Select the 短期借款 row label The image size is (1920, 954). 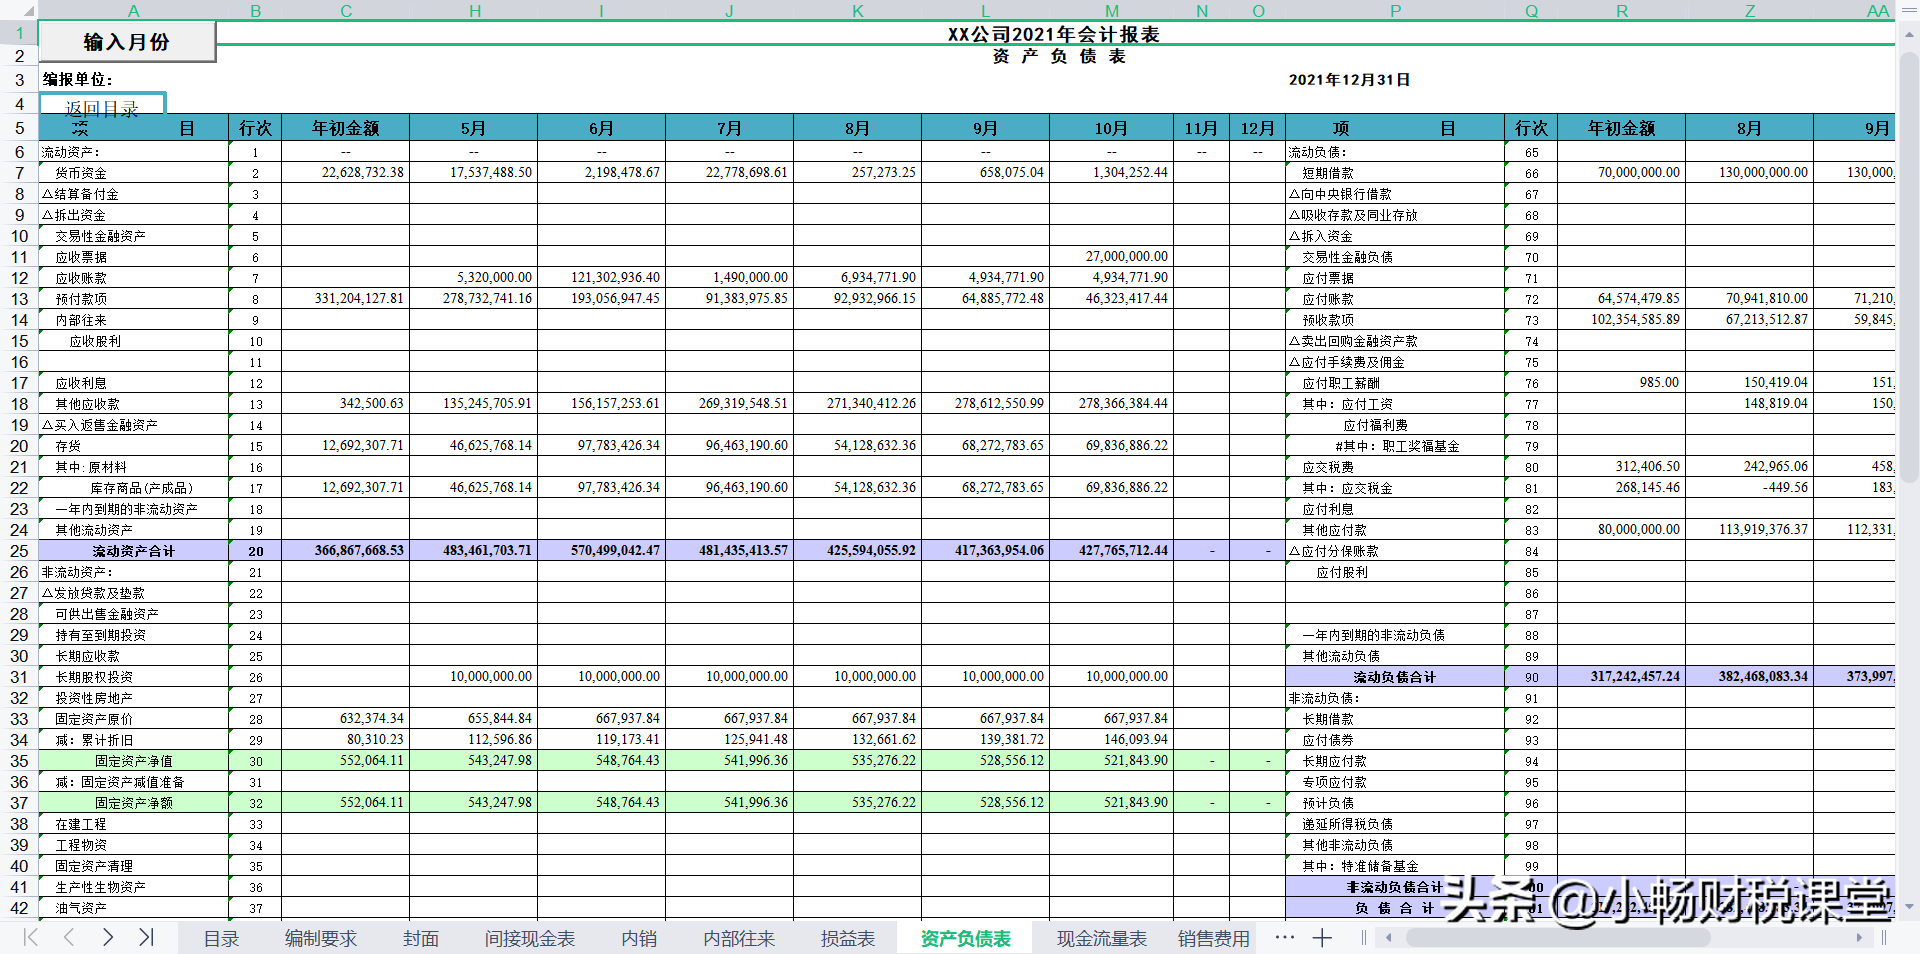coord(1328,173)
